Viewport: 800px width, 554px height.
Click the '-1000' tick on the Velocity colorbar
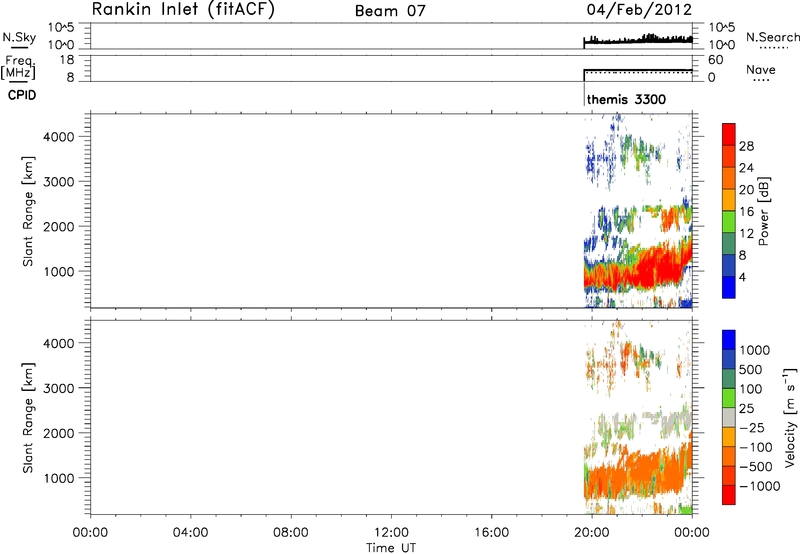click(x=760, y=486)
